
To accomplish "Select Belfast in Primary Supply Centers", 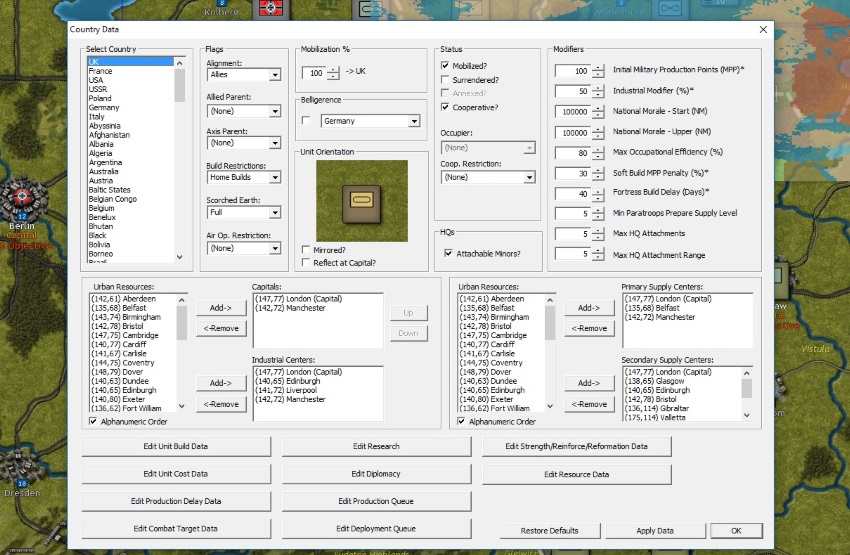I will tap(651, 308).
